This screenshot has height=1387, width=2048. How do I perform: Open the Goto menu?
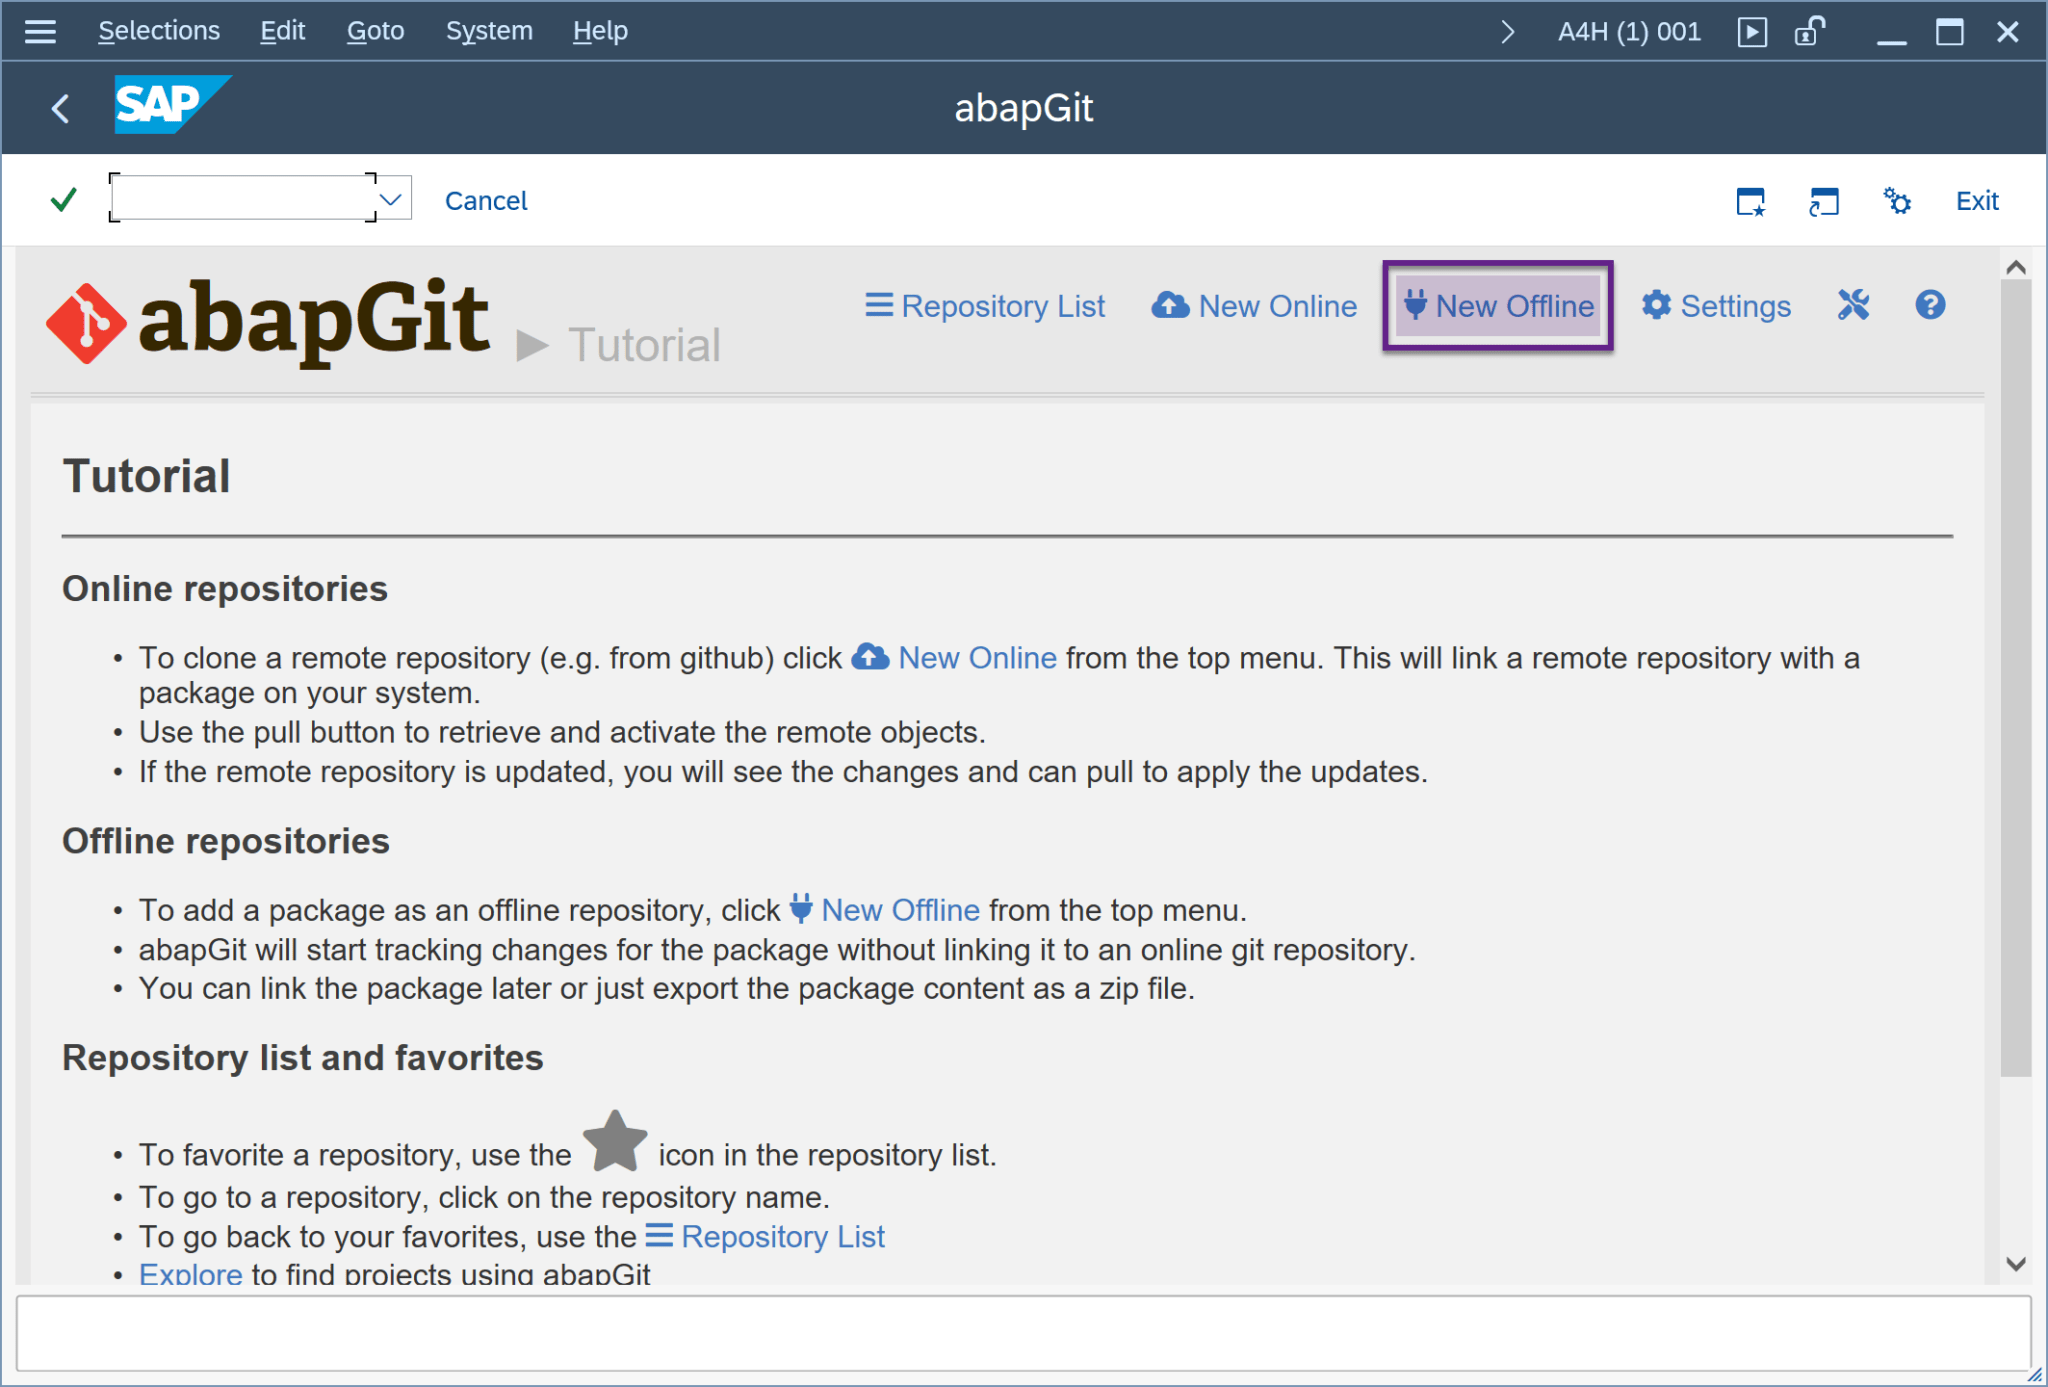coord(375,30)
